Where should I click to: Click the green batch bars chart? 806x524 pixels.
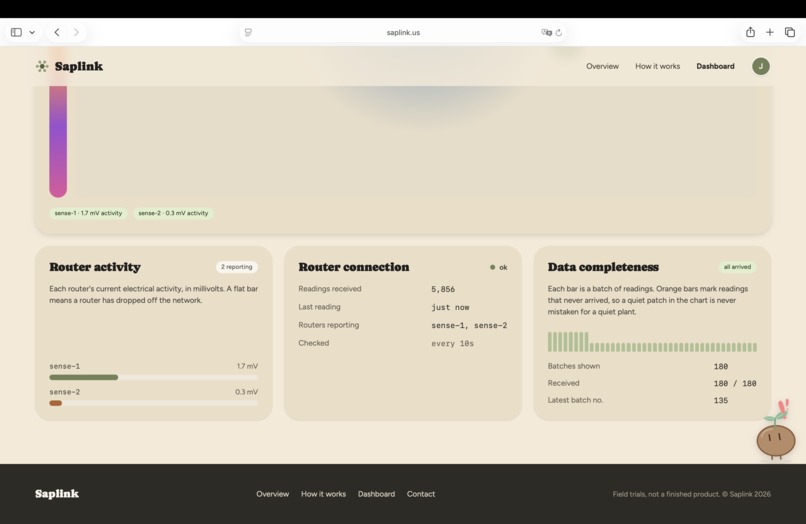point(652,342)
